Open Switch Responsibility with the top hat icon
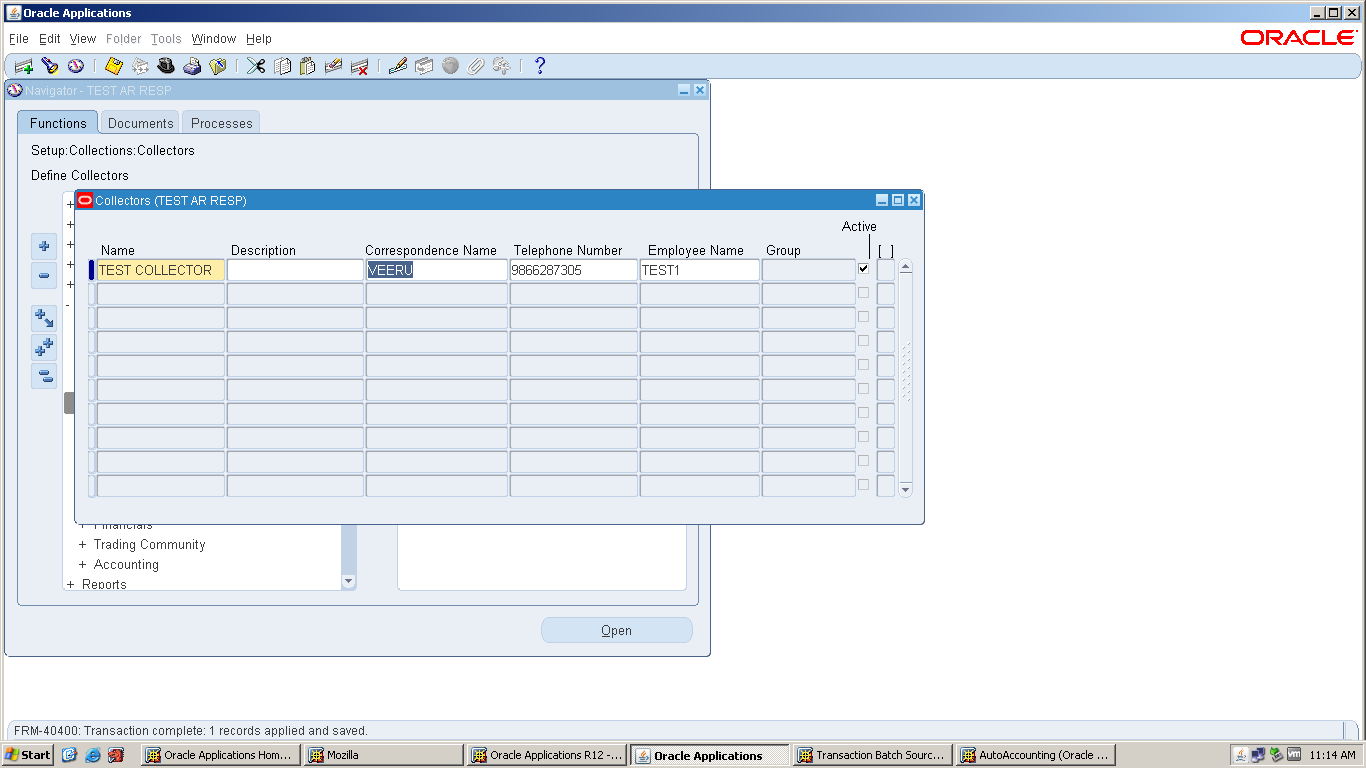The height and width of the screenshot is (768, 1366). click(166, 66)
